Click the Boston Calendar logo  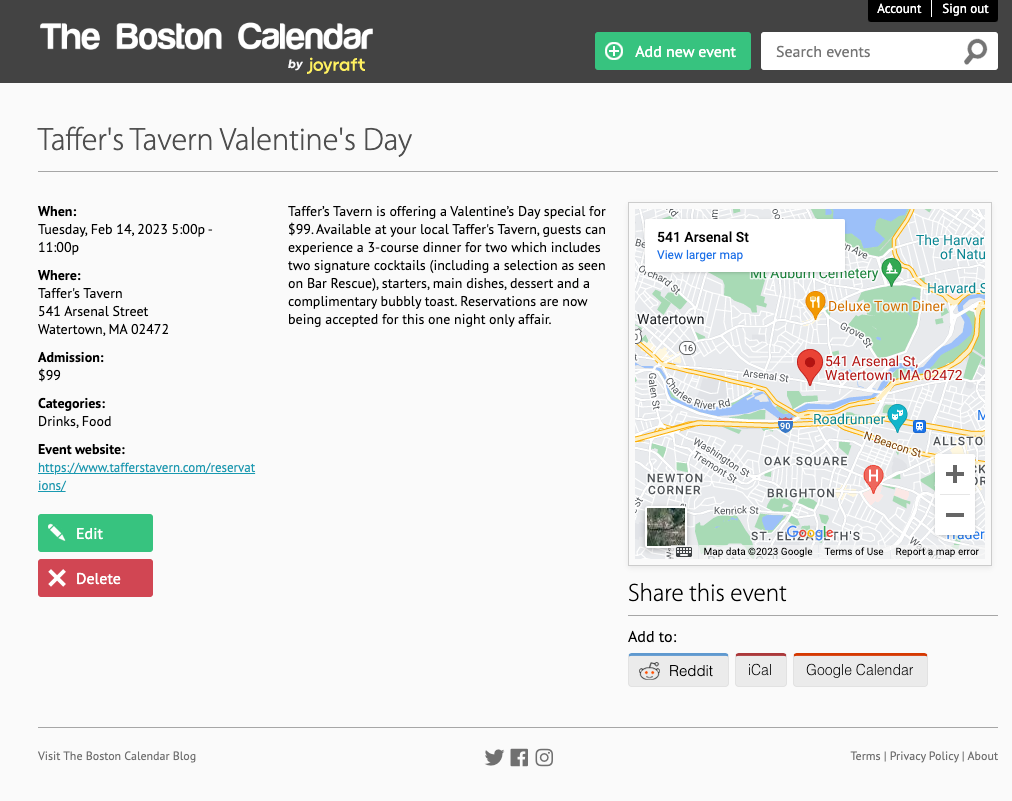(207, 37)
